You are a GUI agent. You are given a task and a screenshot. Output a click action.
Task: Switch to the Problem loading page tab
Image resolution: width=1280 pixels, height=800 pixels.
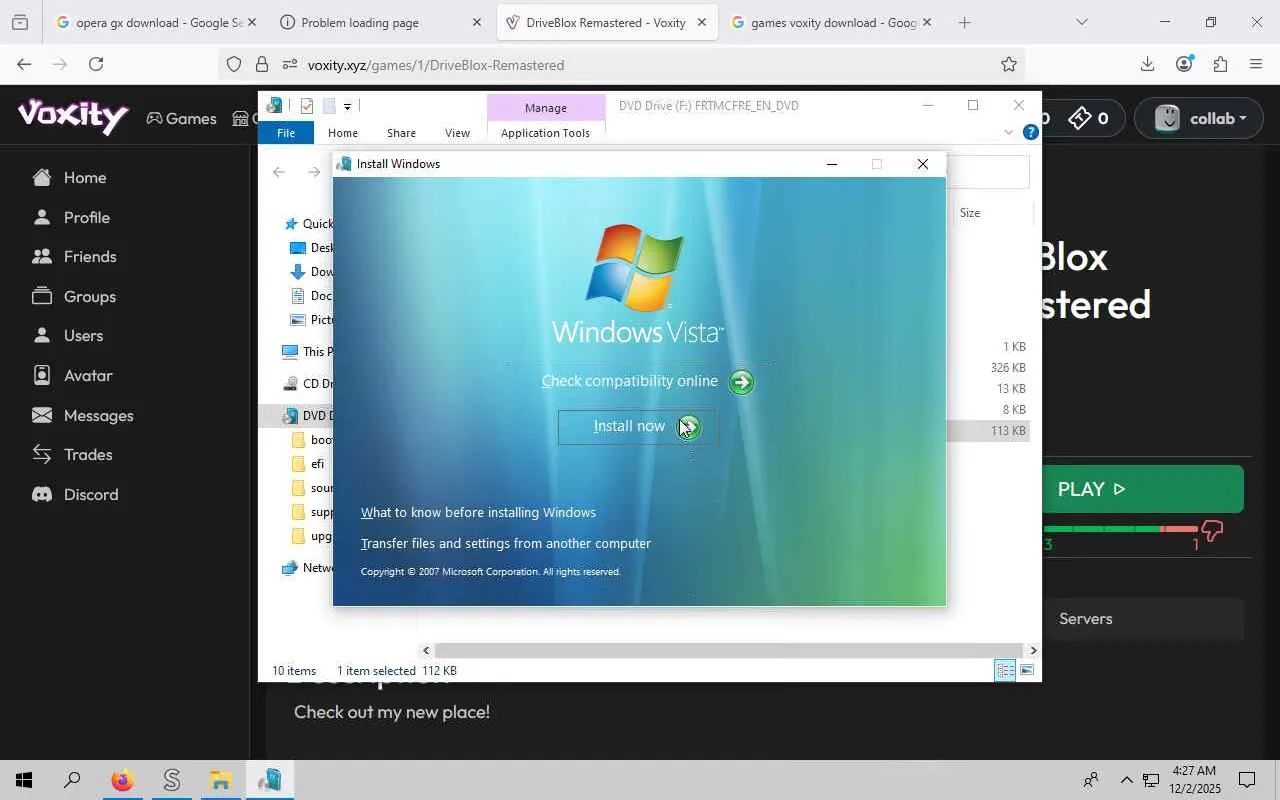coord(380,22)
